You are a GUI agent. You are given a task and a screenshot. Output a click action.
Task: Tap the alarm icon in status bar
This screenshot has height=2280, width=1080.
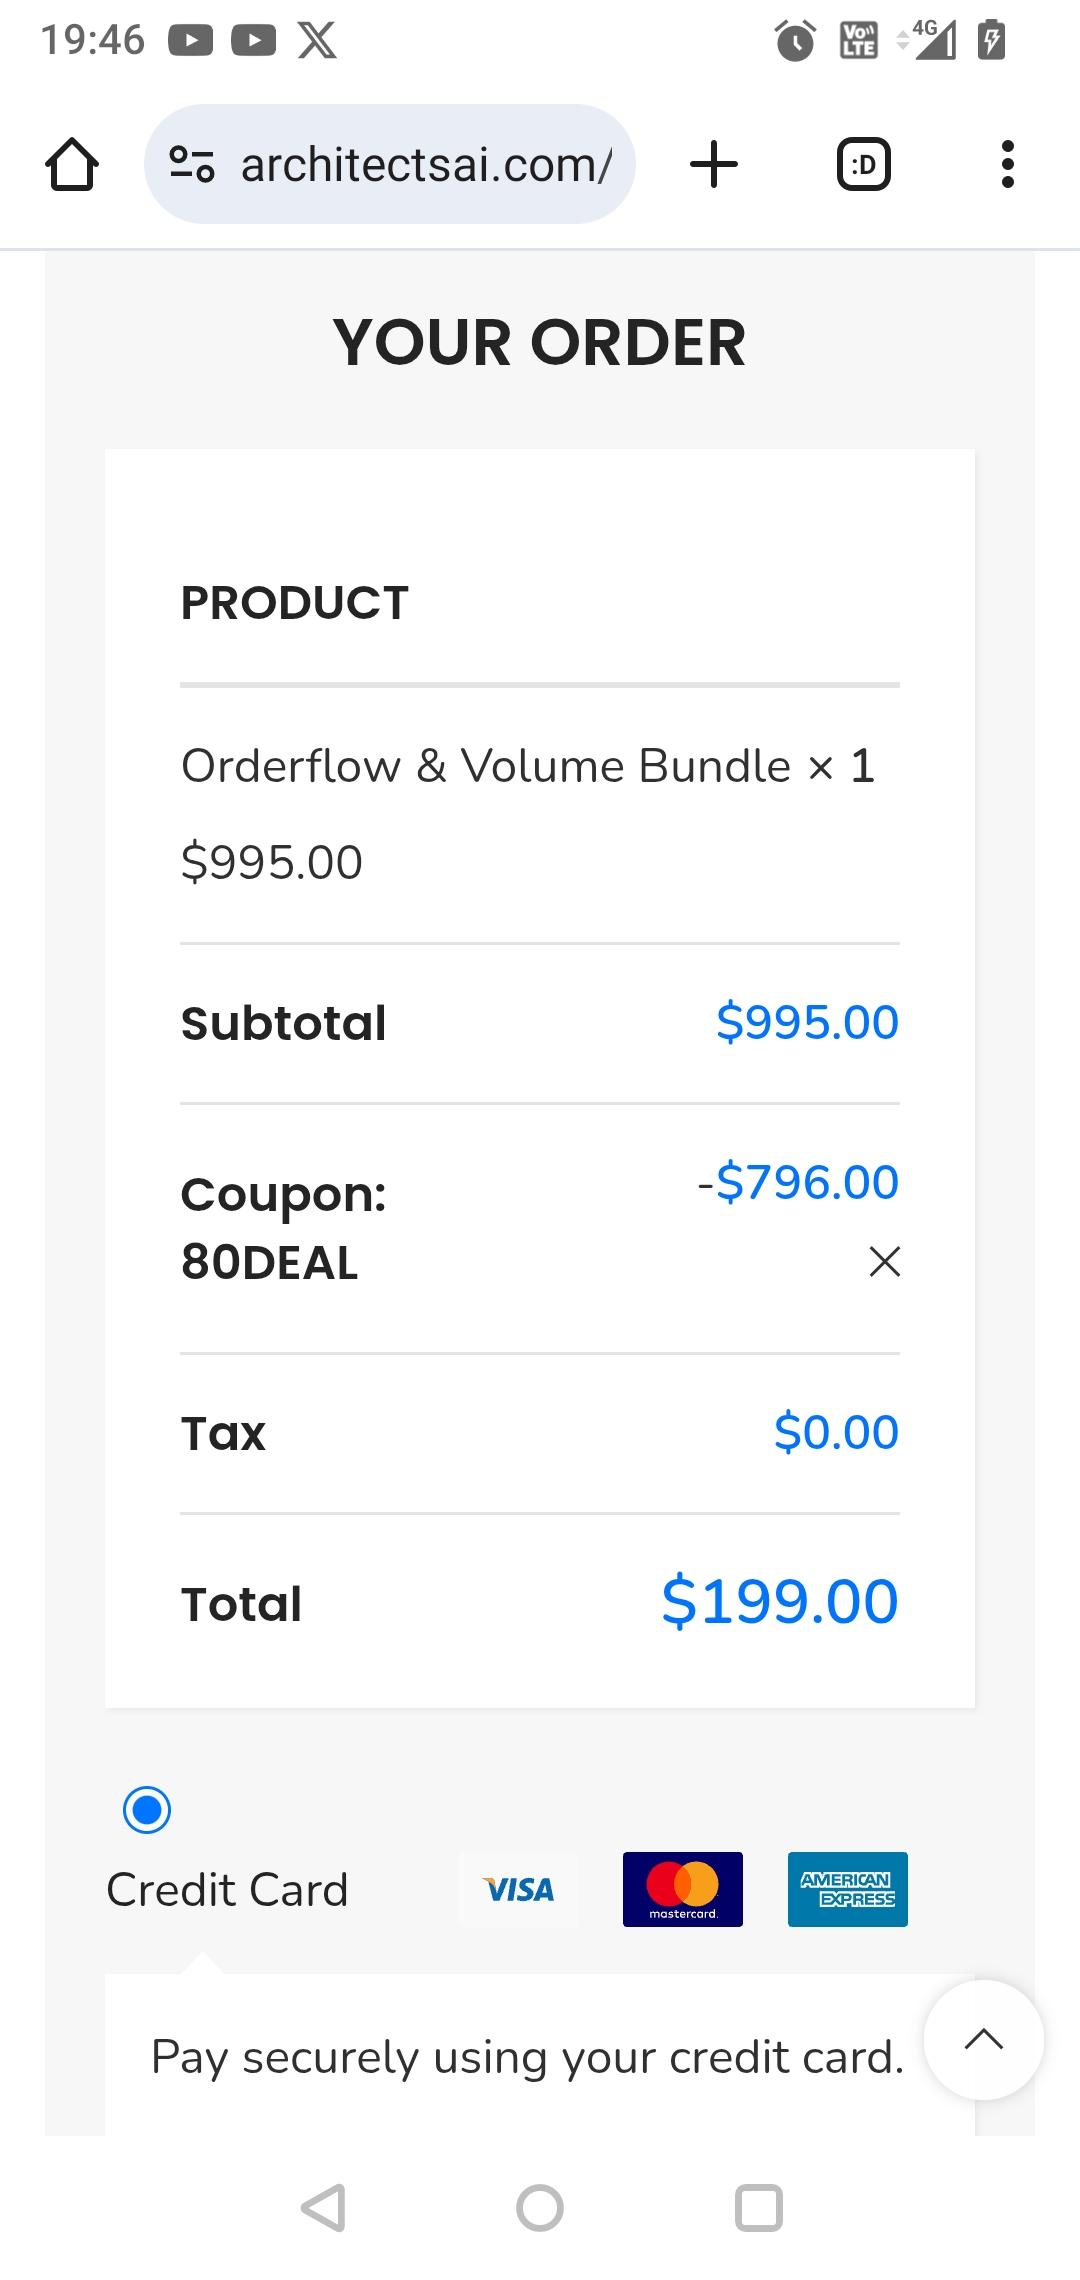[x=796, y=41]
